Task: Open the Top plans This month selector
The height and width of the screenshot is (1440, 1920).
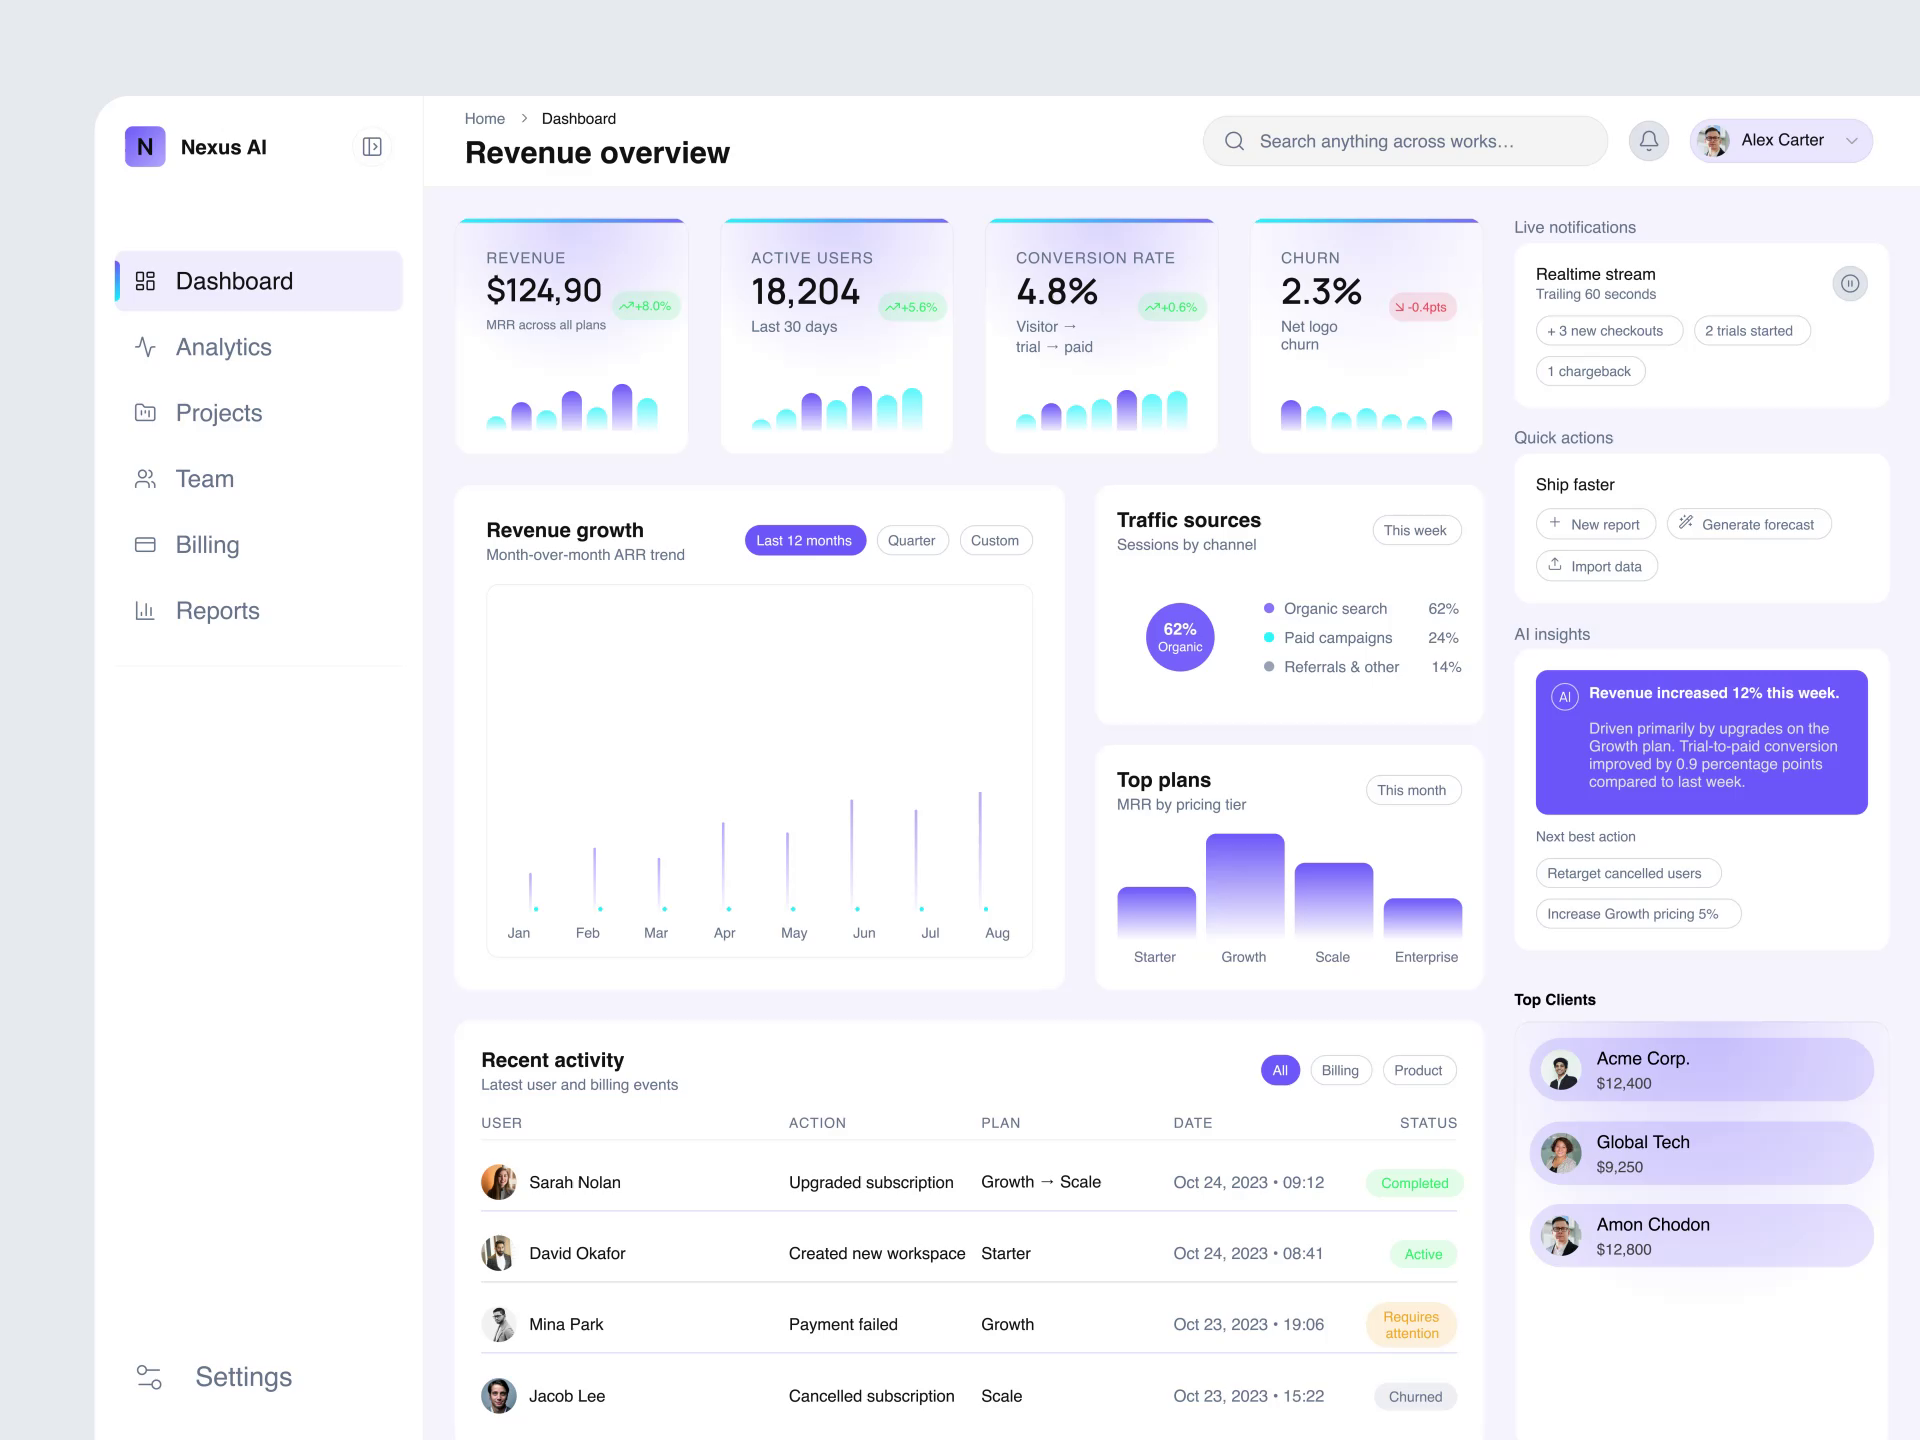Action: click(x=1413, y=790)
